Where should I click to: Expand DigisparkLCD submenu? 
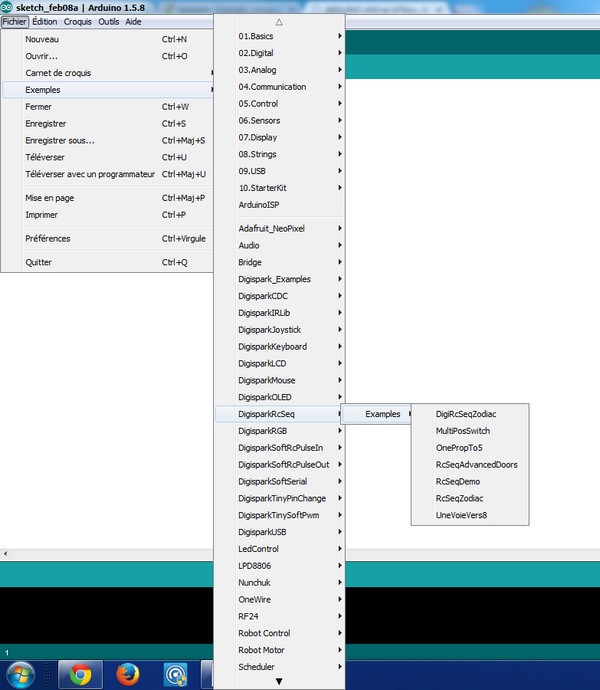[x=280, y=363]
